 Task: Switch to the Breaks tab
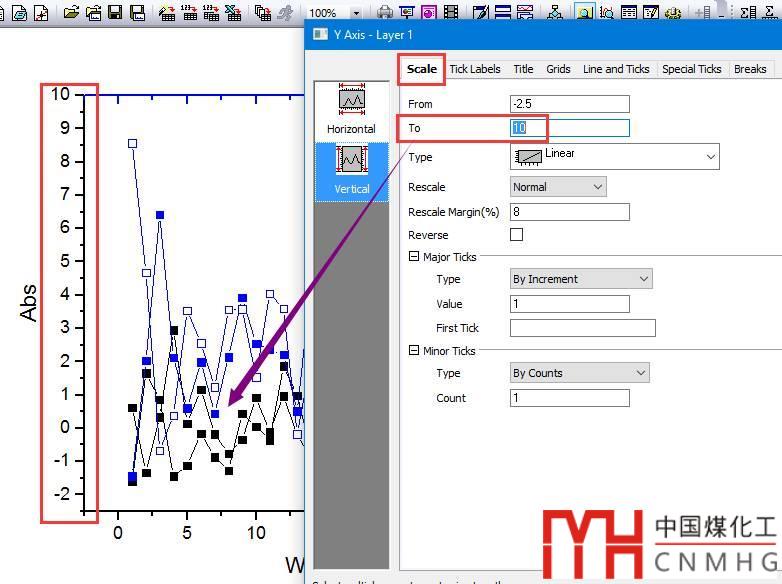click(750, 69)
